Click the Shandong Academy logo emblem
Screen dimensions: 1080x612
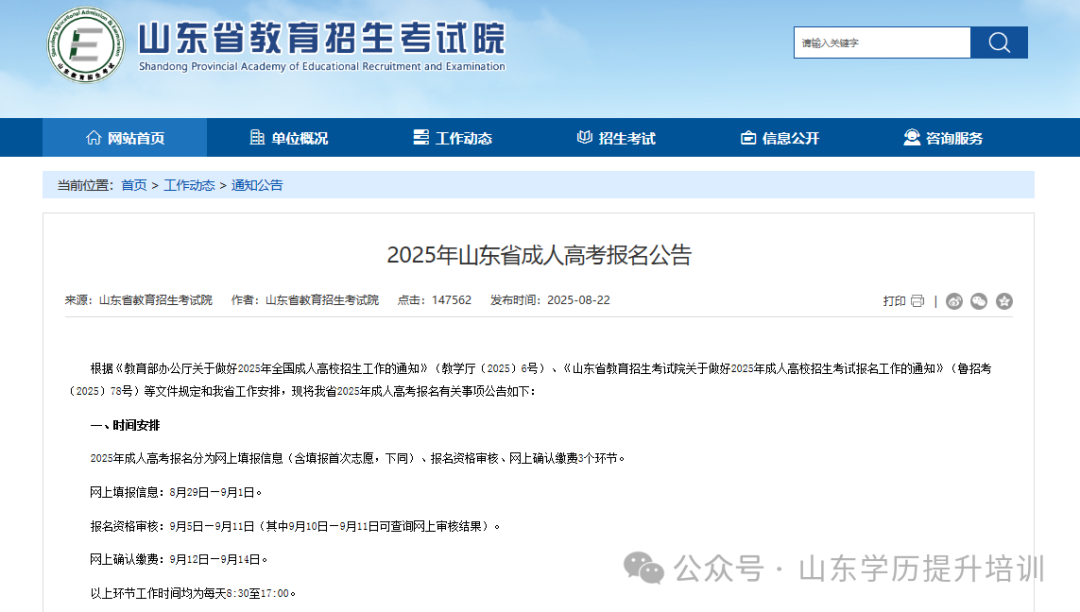(85, 44)
